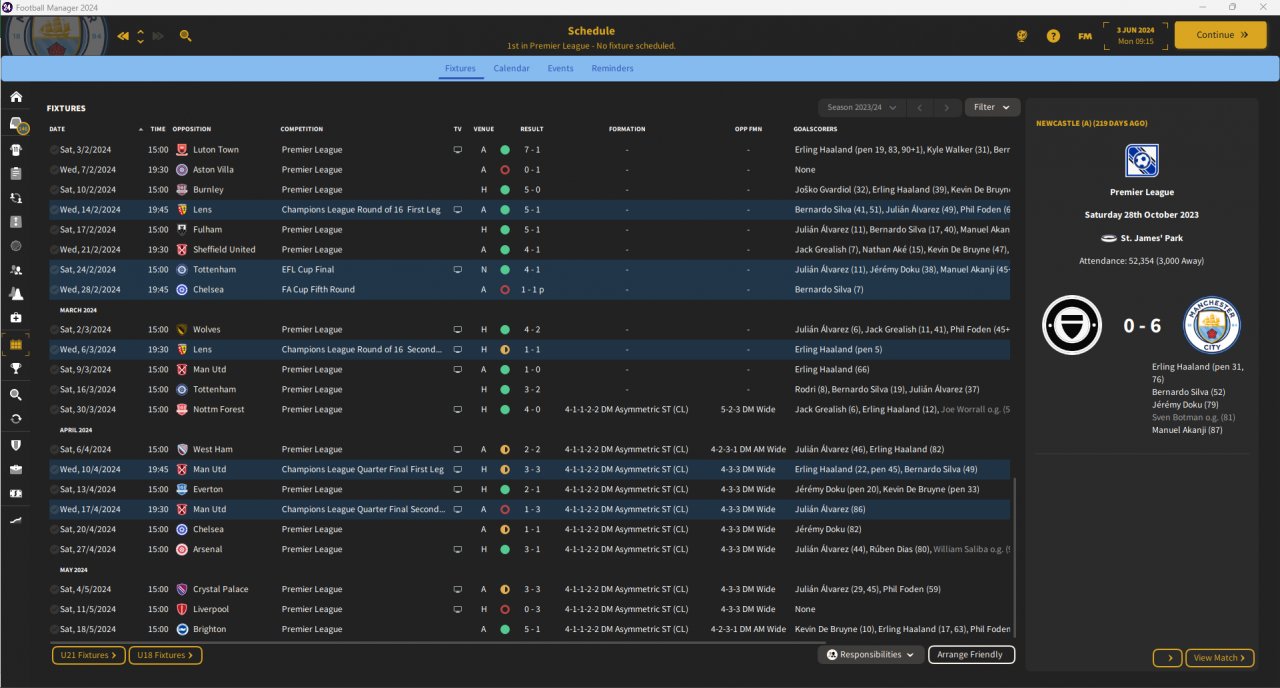Open the Data Hub icon in sidebar
Viewport: 1280px width, 688px height.
[16, 245]
